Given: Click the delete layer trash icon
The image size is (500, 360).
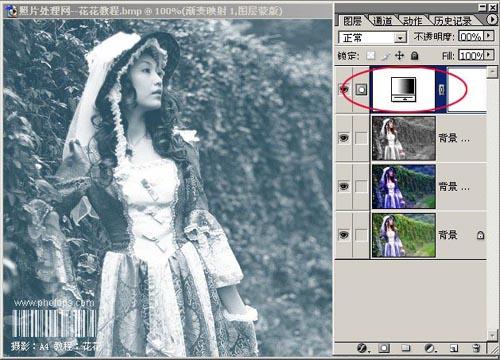Looking at the screenshot, I should (476, 348).
